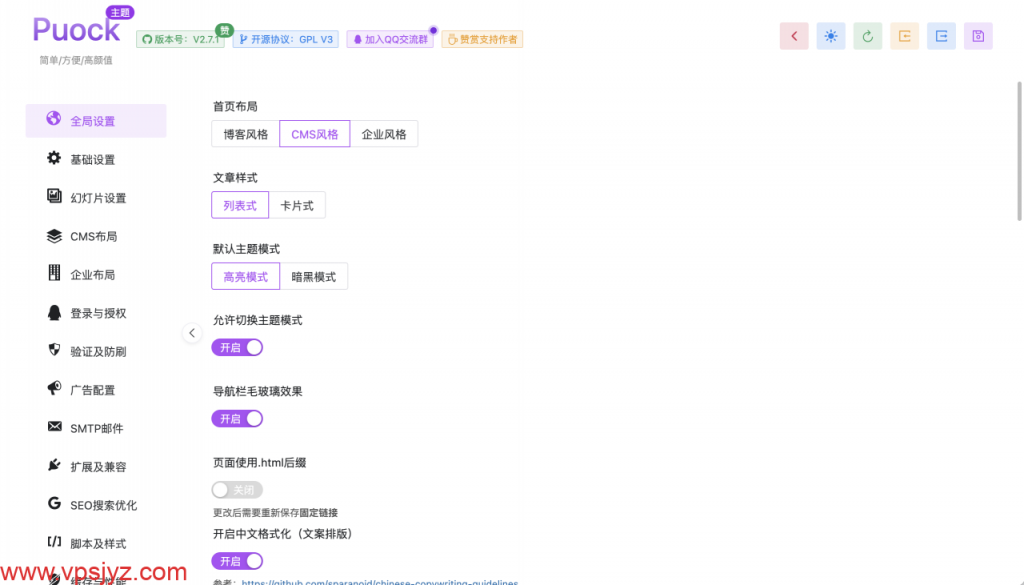Click the sun theme-mode icon

[x=831, y=36]
